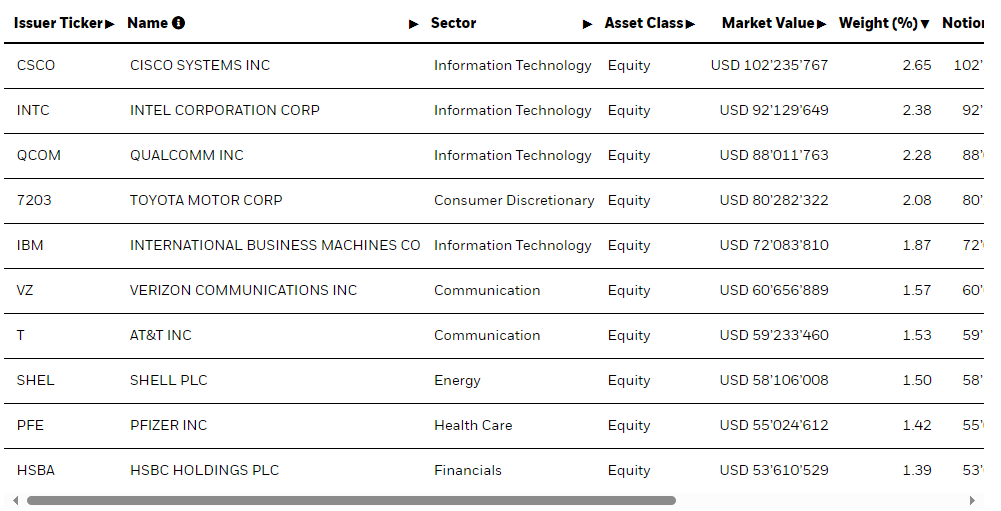Click the info icon beside Name header
1001x511 pixels.
[x=179, y=23]
